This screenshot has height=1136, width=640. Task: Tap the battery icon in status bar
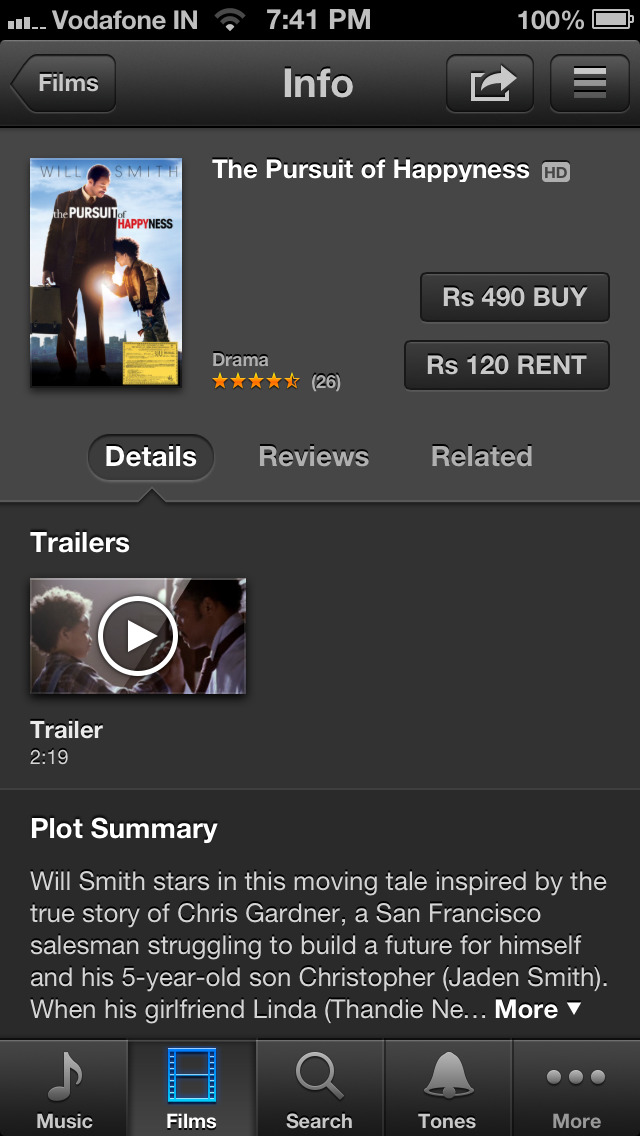coord(613,20)
